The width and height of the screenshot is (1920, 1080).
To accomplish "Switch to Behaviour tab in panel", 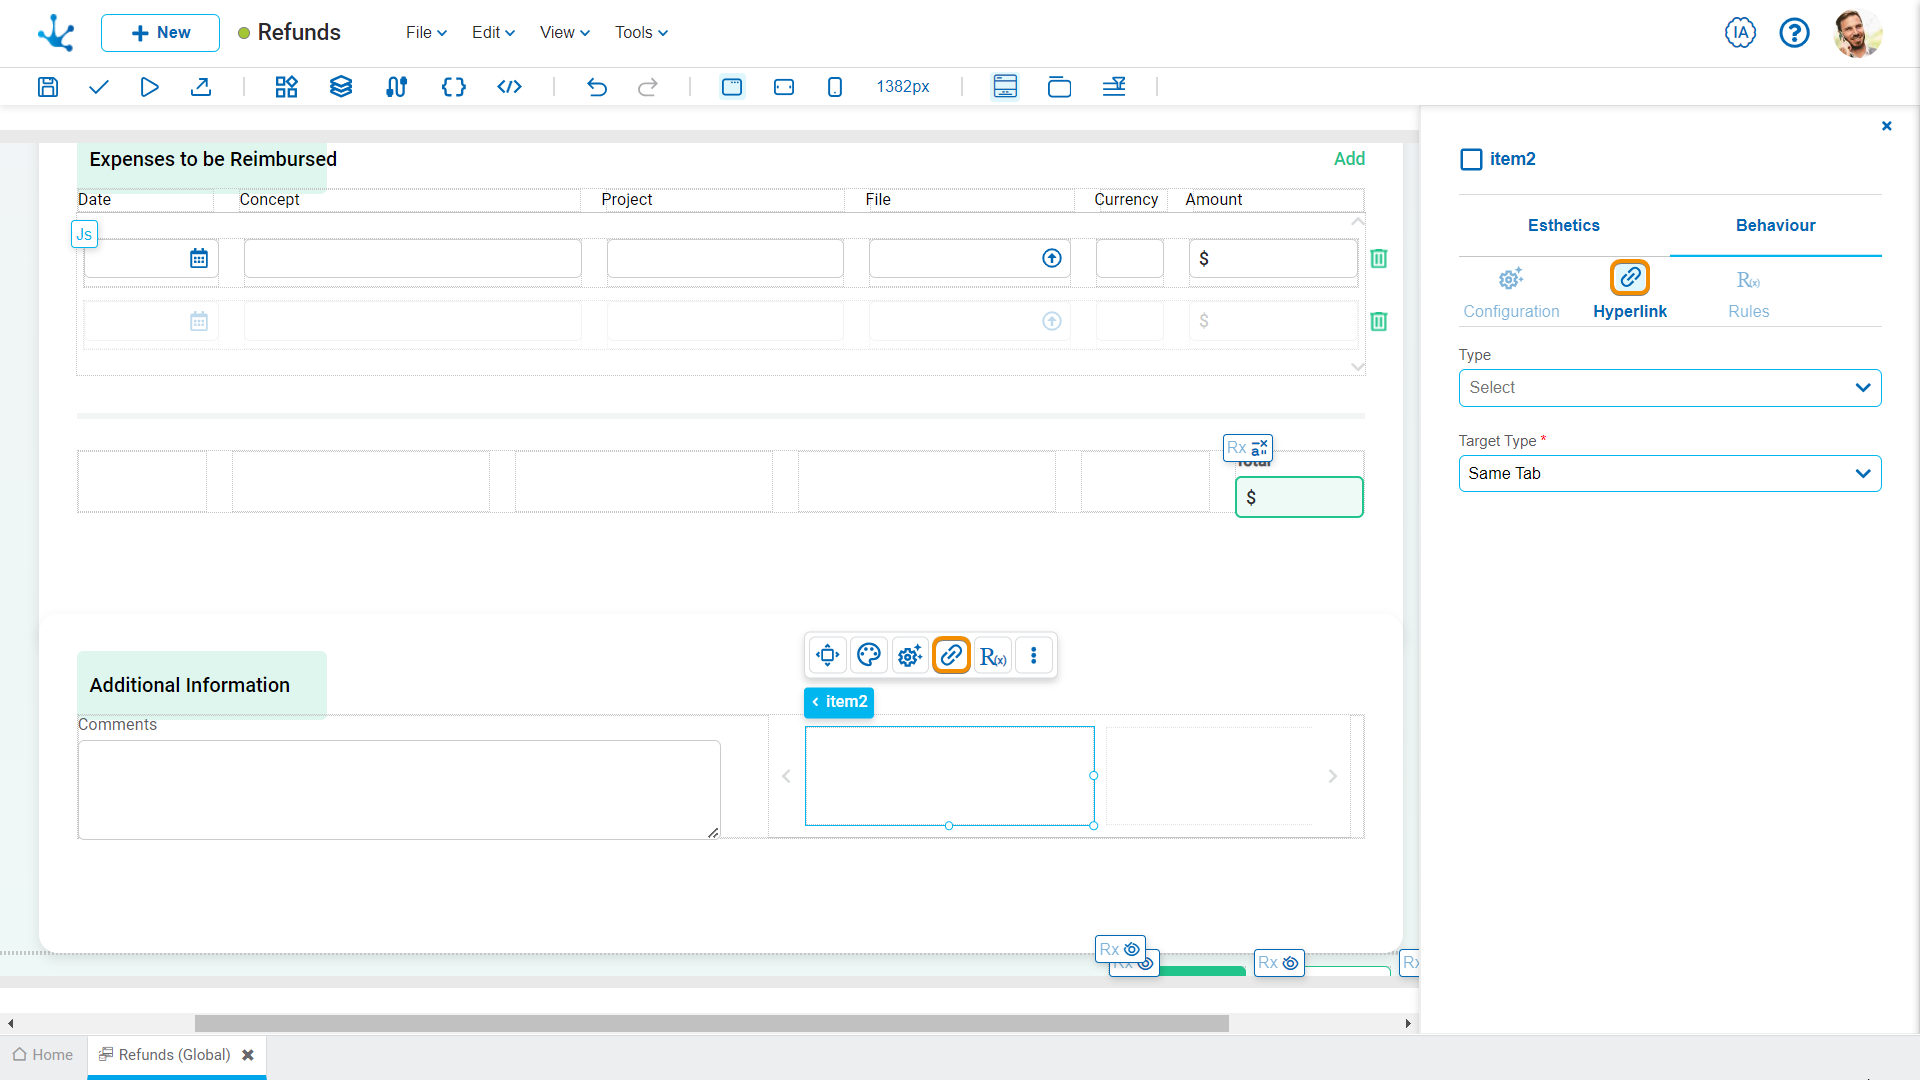I will [x=1775, y=225].
